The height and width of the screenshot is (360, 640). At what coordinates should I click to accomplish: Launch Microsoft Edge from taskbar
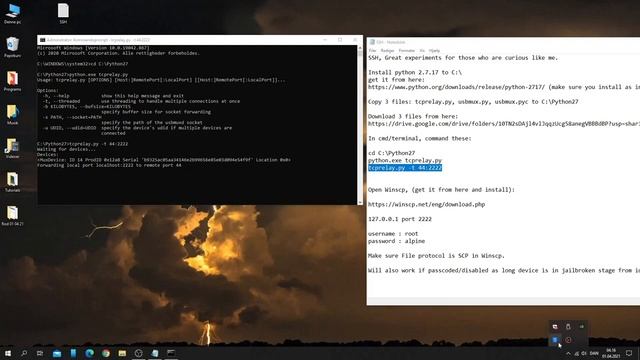point(90,353)
